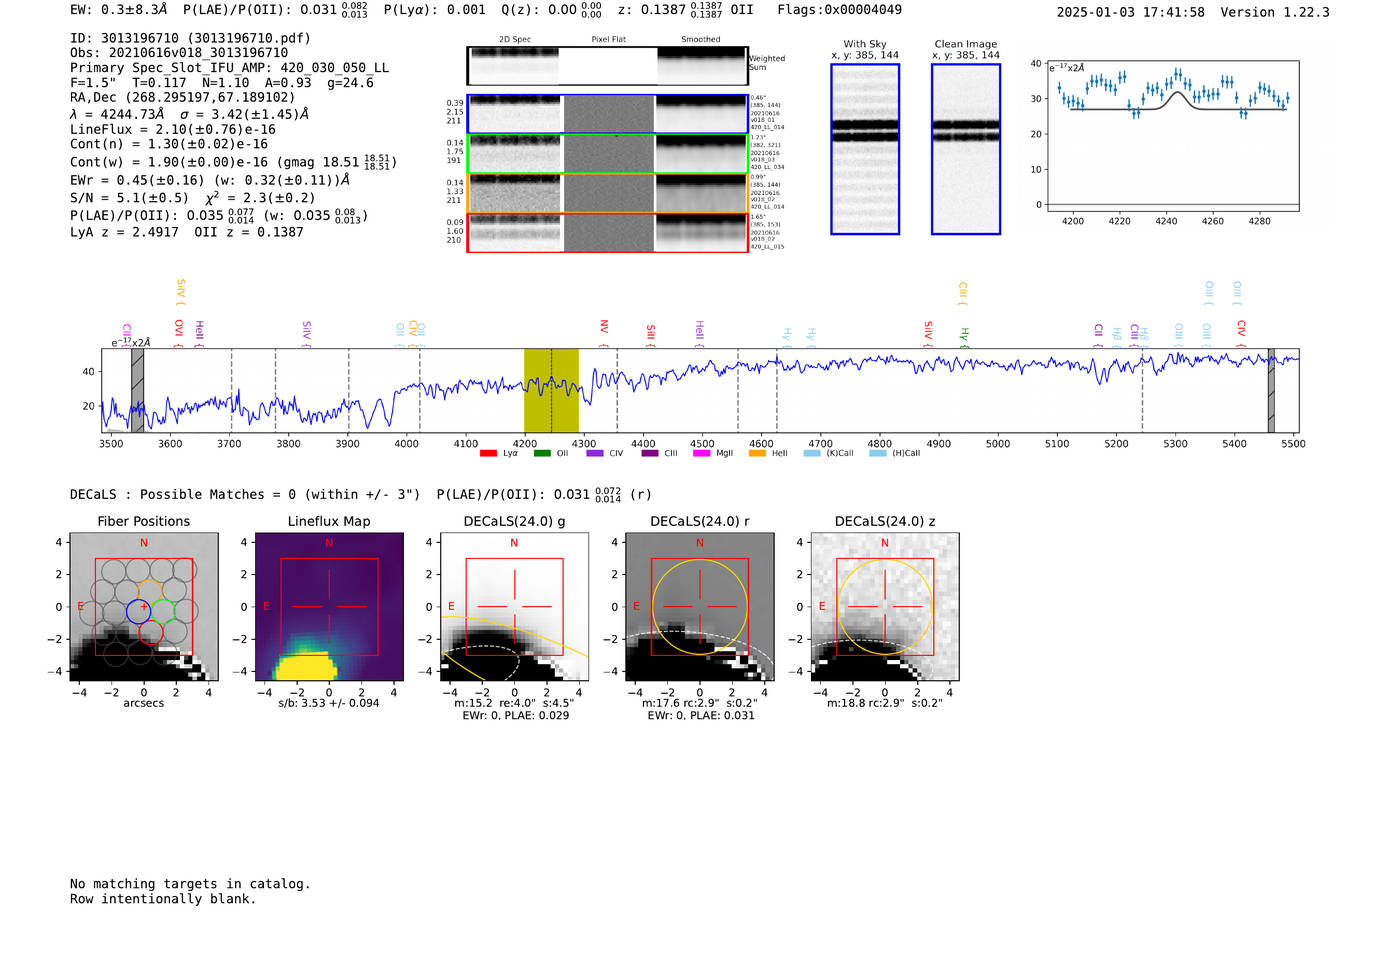
Task: Click the red-bordered 2D spectrum fiber row
Action: 607,233
